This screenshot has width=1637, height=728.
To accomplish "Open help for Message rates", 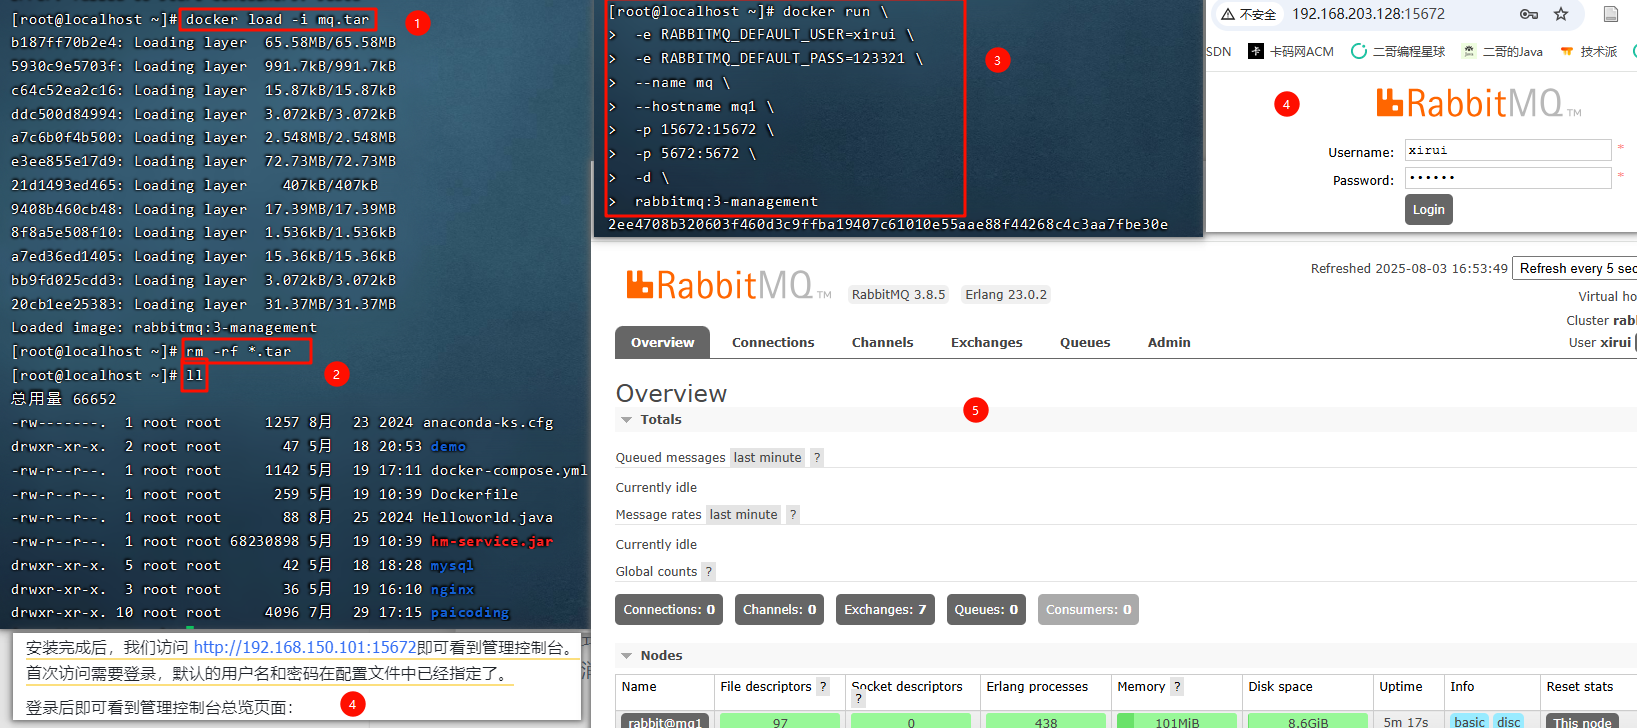I will coord(793,514).
